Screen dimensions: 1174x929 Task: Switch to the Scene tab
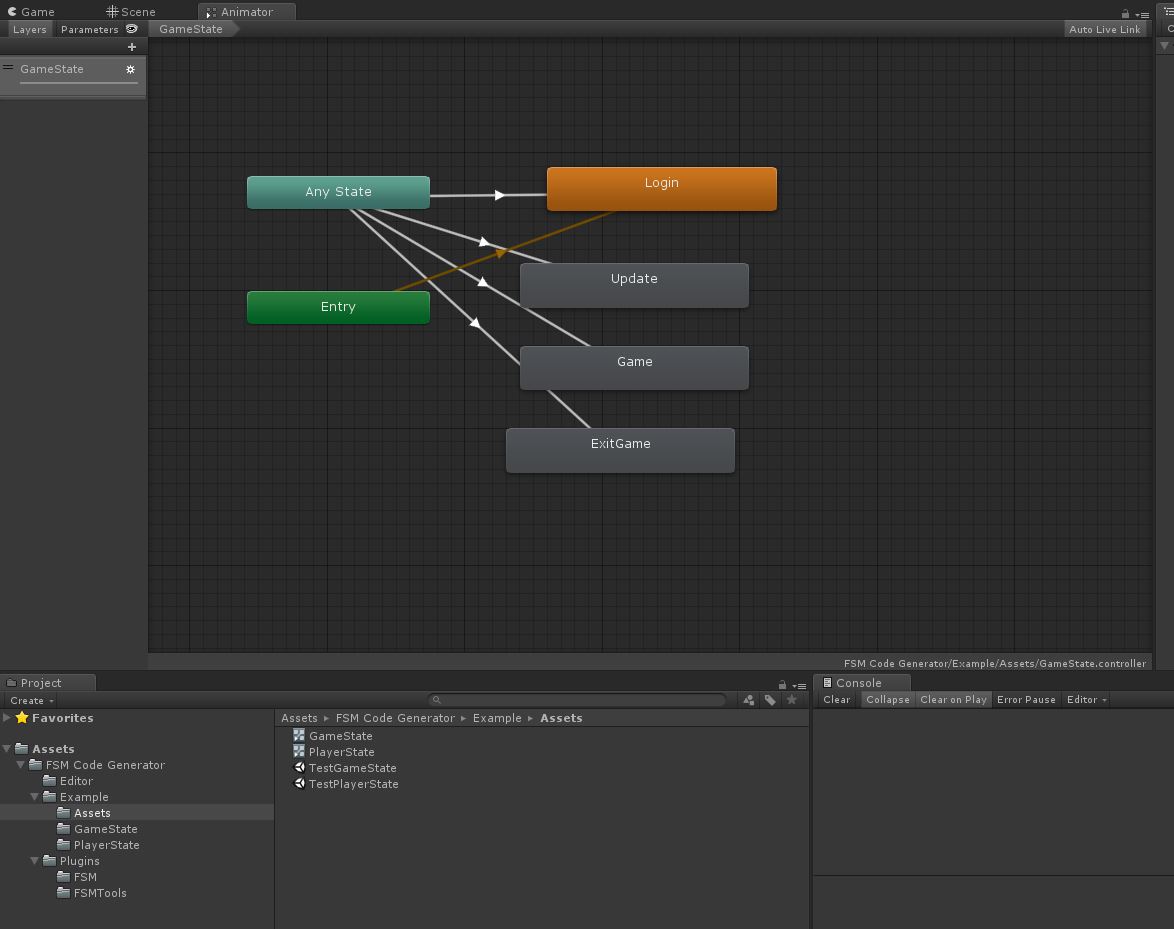click(x=132, y=12)
